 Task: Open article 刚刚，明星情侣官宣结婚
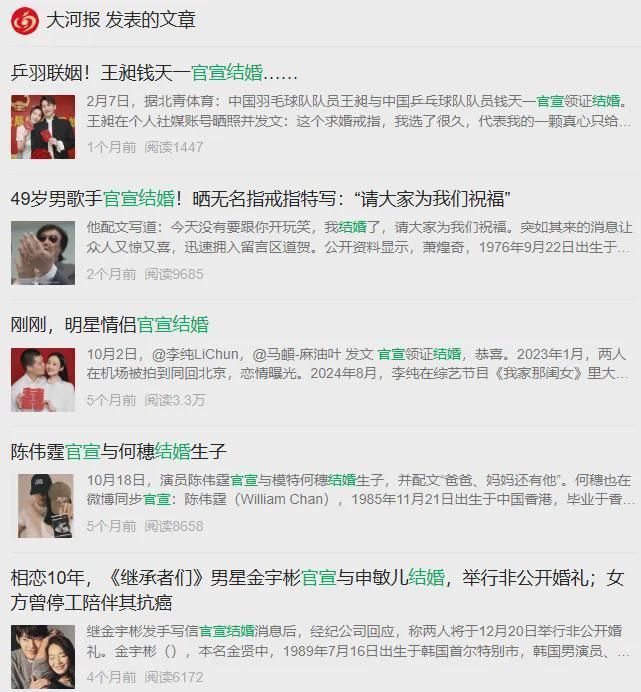point(109,325)
